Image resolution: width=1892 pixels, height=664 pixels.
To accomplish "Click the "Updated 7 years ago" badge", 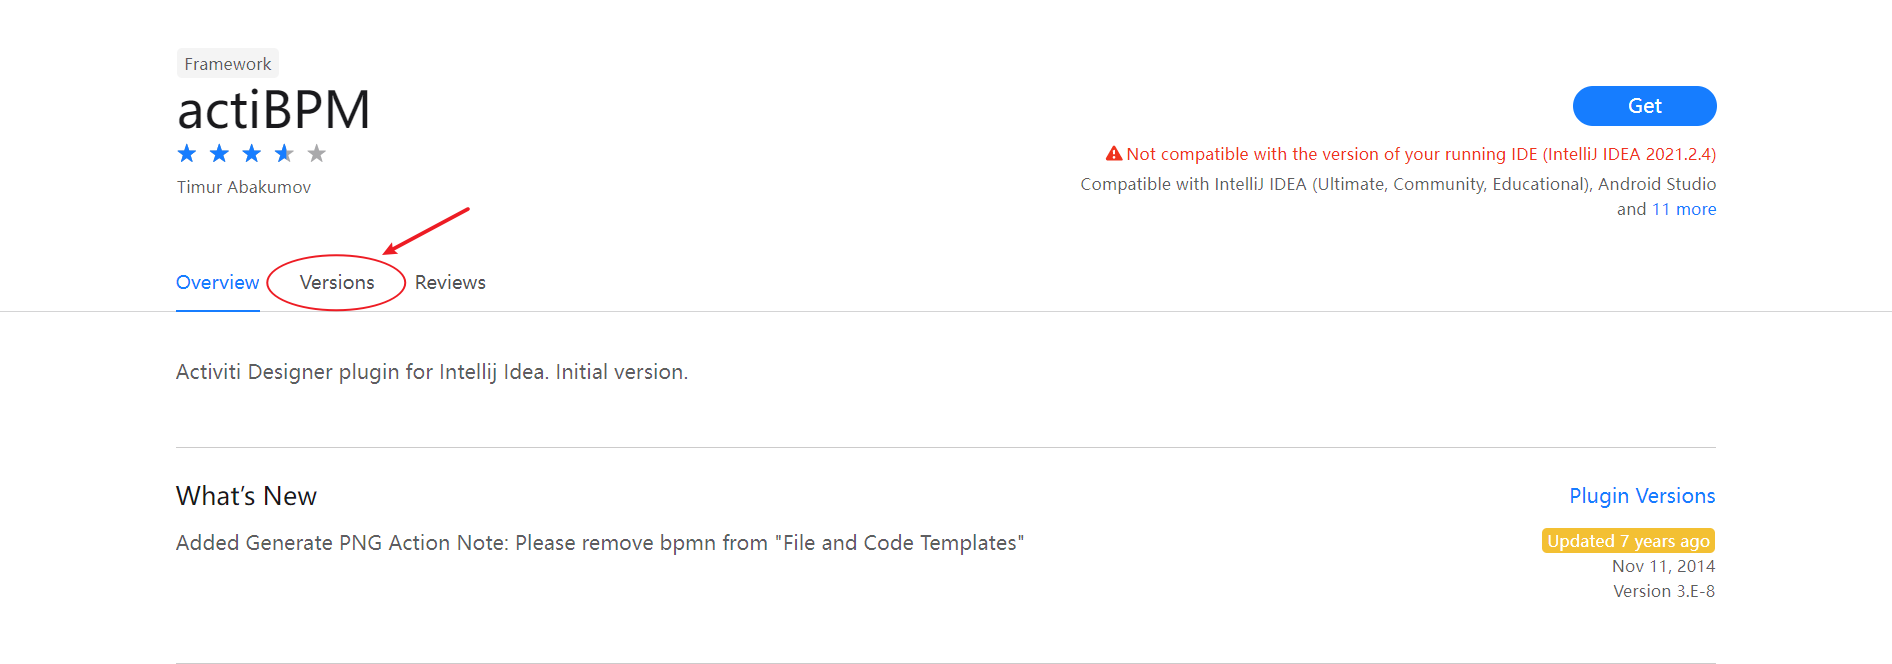I will (x=1628, y=541).
